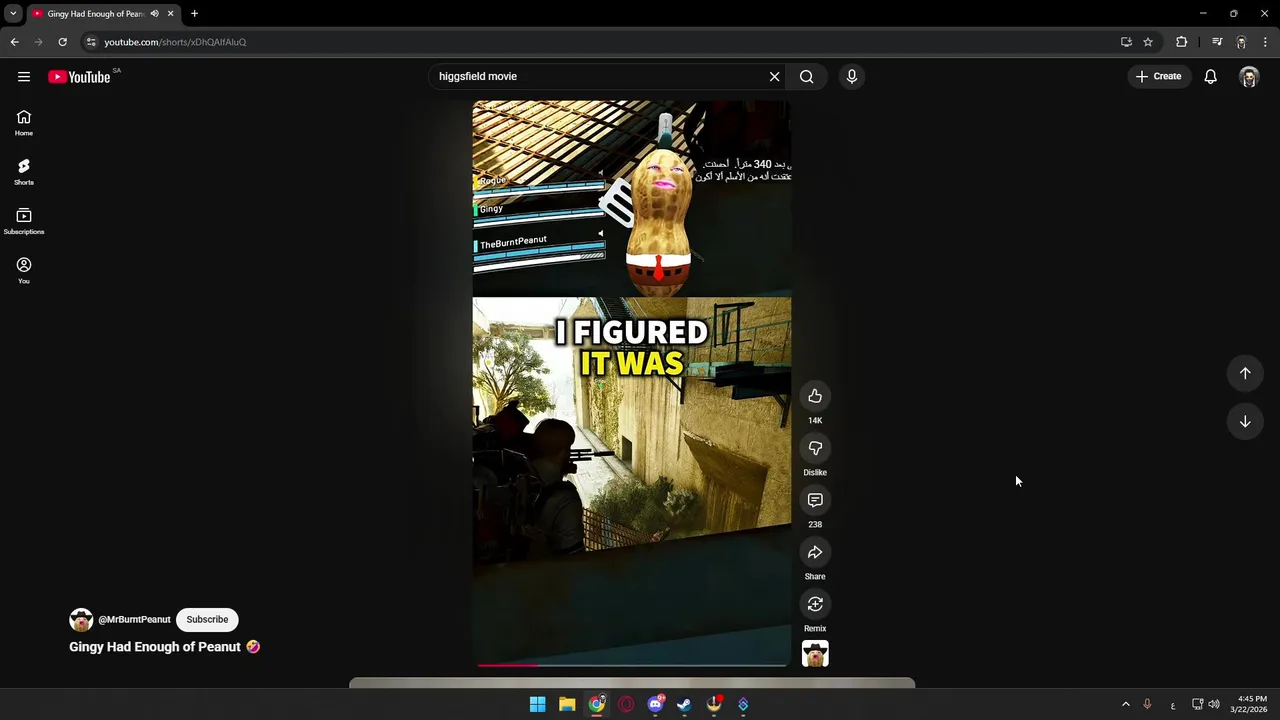
Task: Open Discord from the taskbar
Action: coord(656,704)
